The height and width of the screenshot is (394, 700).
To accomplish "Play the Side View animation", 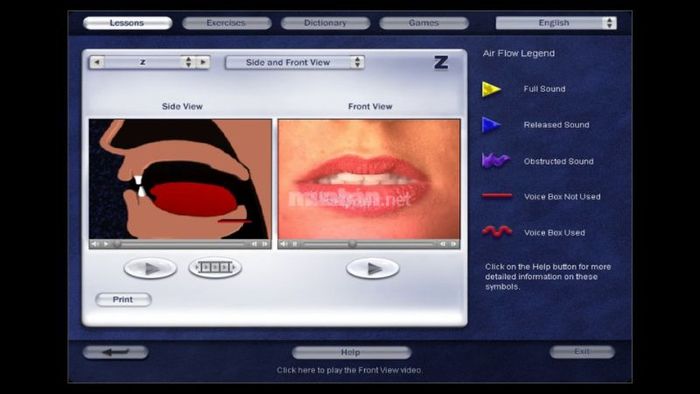I will 150,268.
